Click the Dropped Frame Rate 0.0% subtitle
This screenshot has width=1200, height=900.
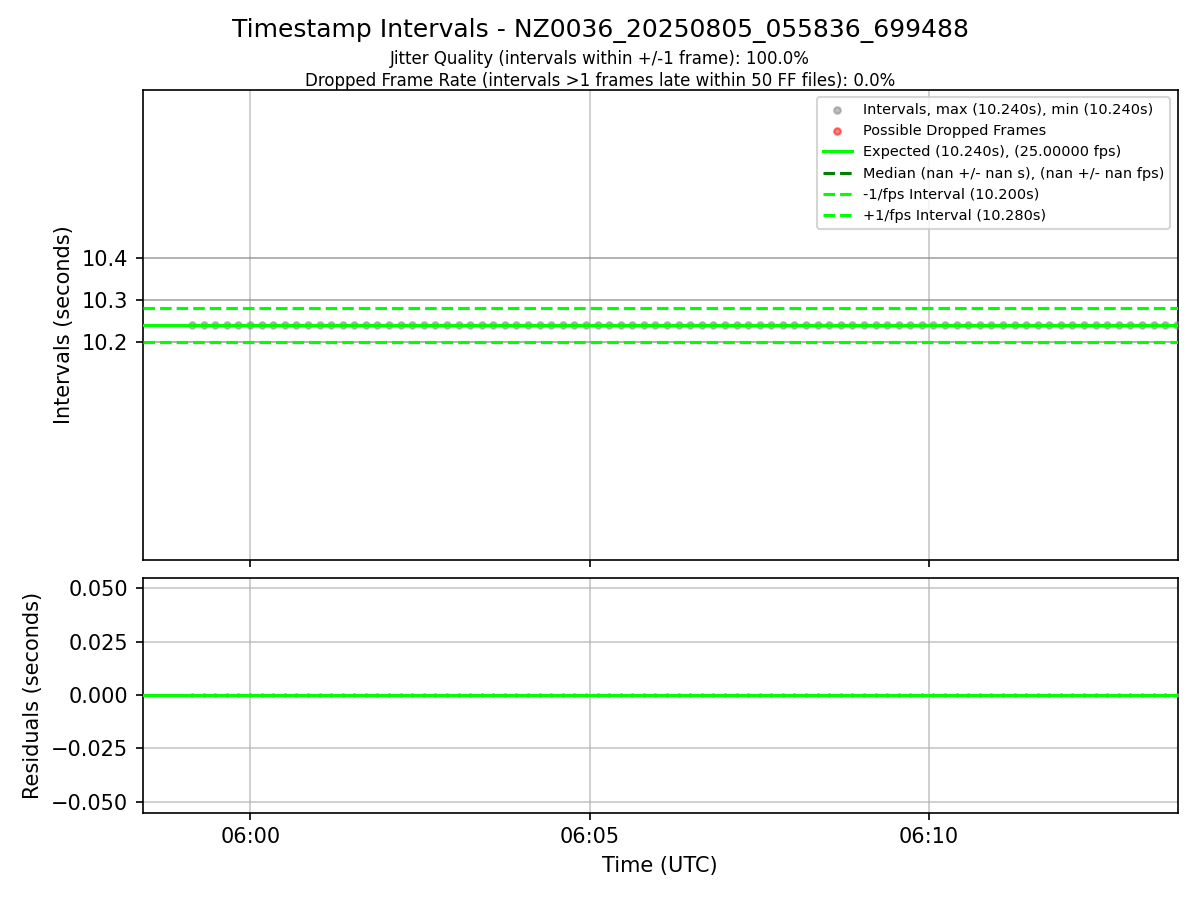pyautogui.click(x=600, y=80)
